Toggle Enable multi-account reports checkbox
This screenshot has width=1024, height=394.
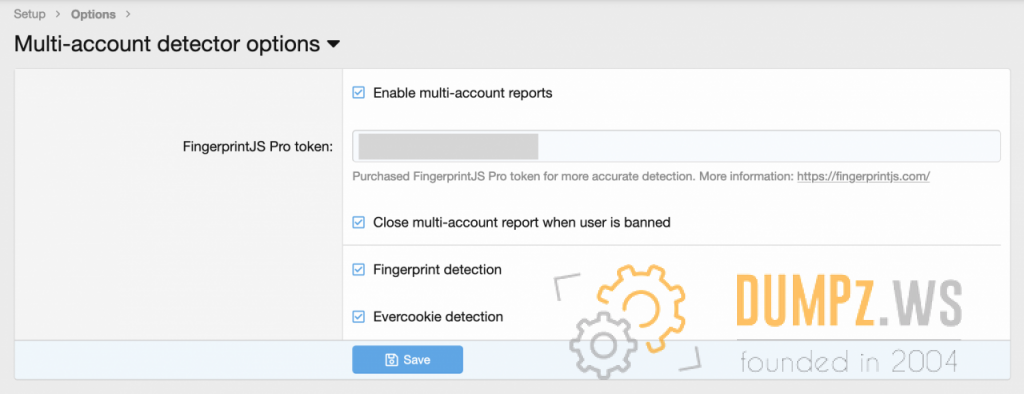(x=359, y=93)
